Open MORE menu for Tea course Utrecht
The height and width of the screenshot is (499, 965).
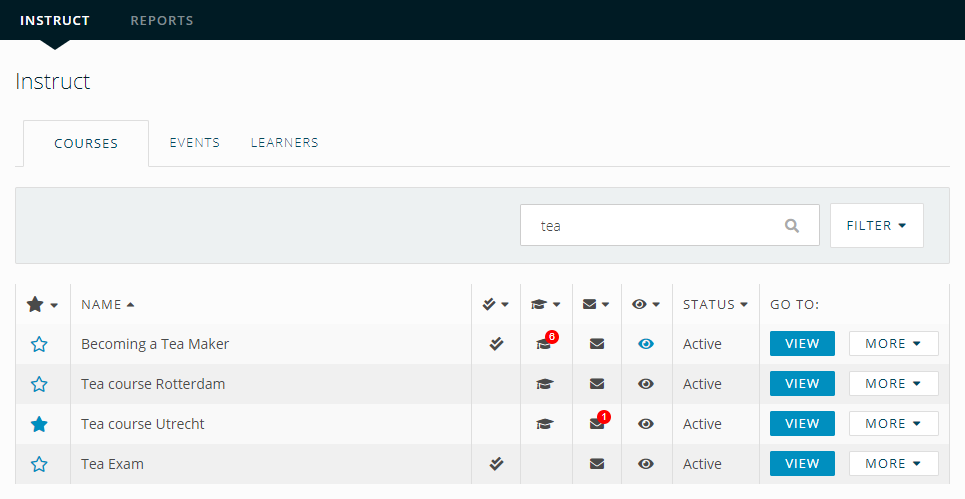point(894,424)
